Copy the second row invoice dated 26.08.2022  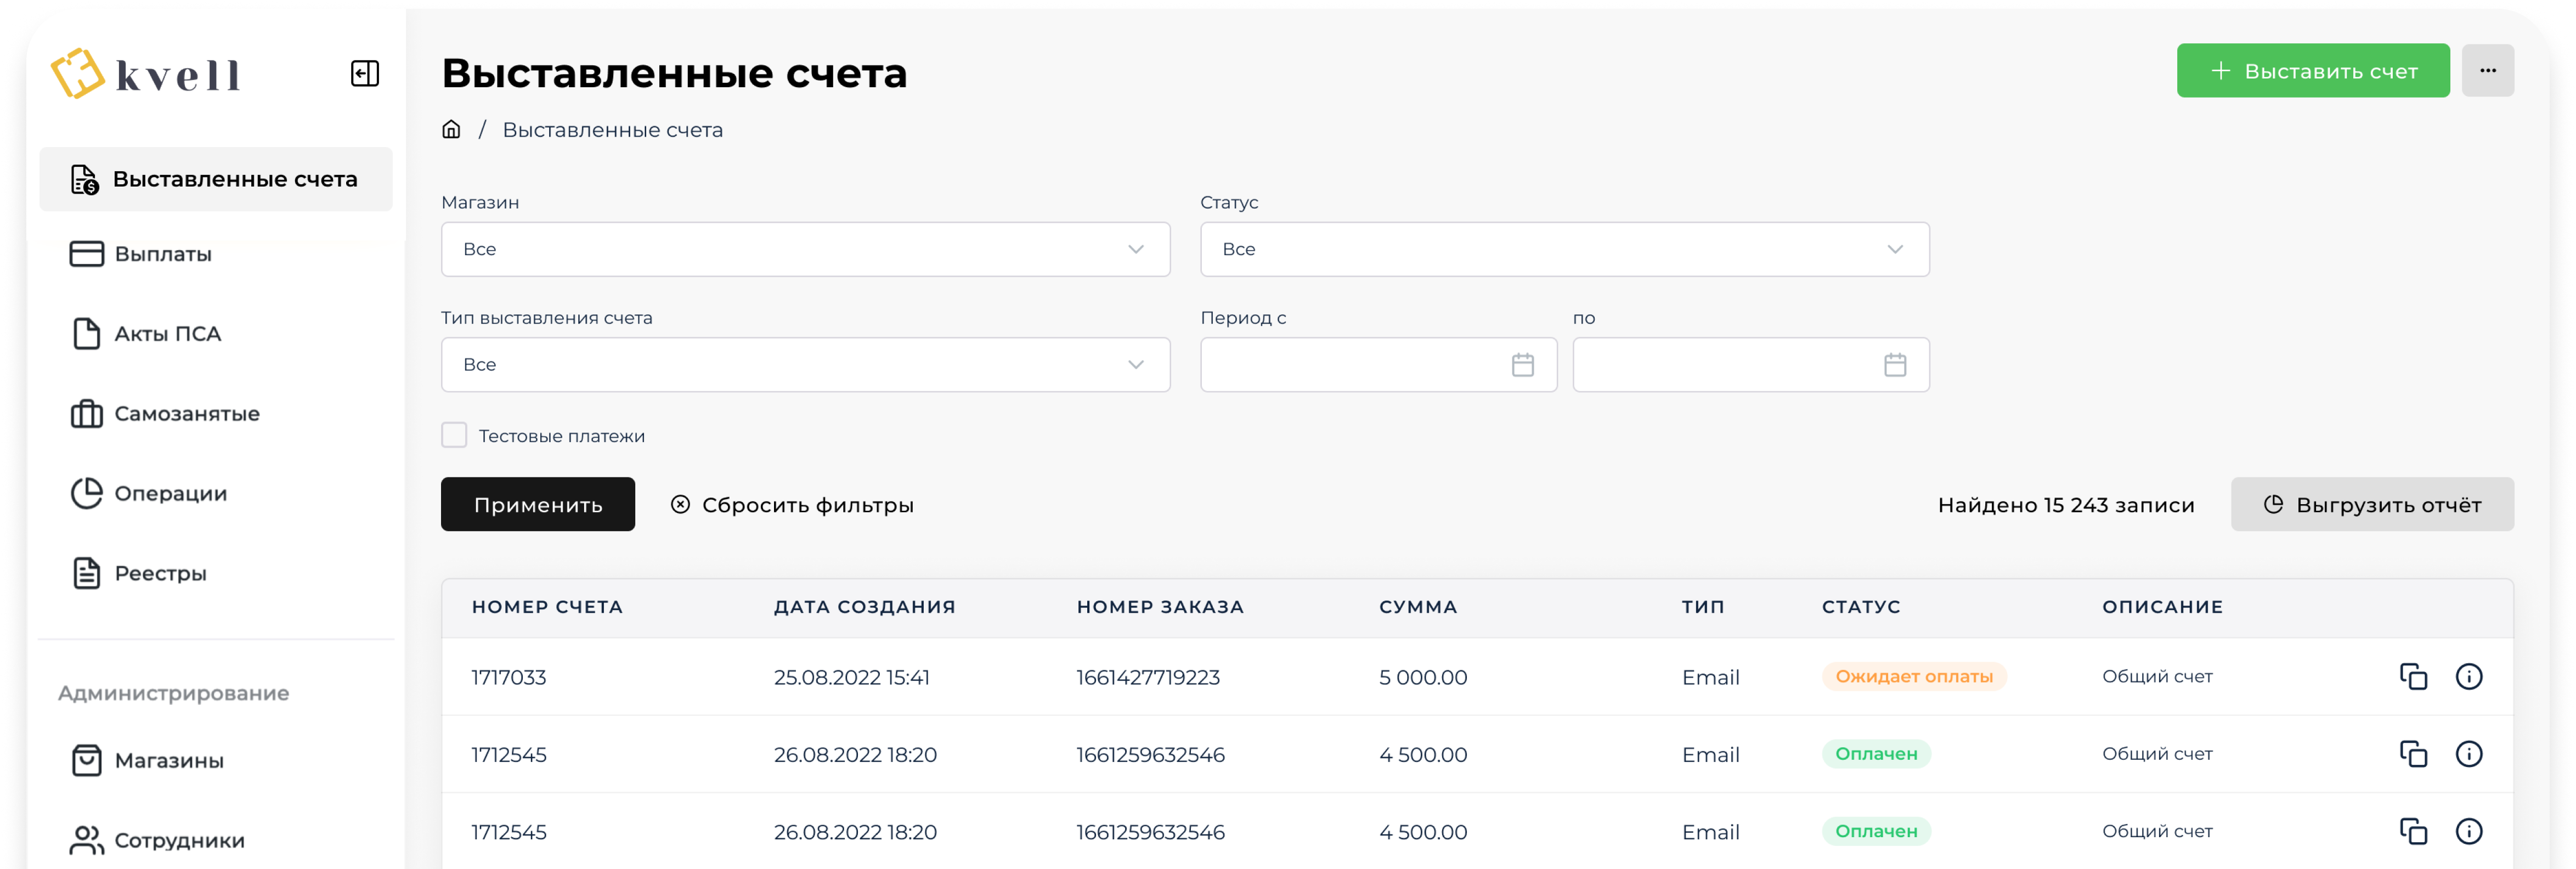(2413, 754)
